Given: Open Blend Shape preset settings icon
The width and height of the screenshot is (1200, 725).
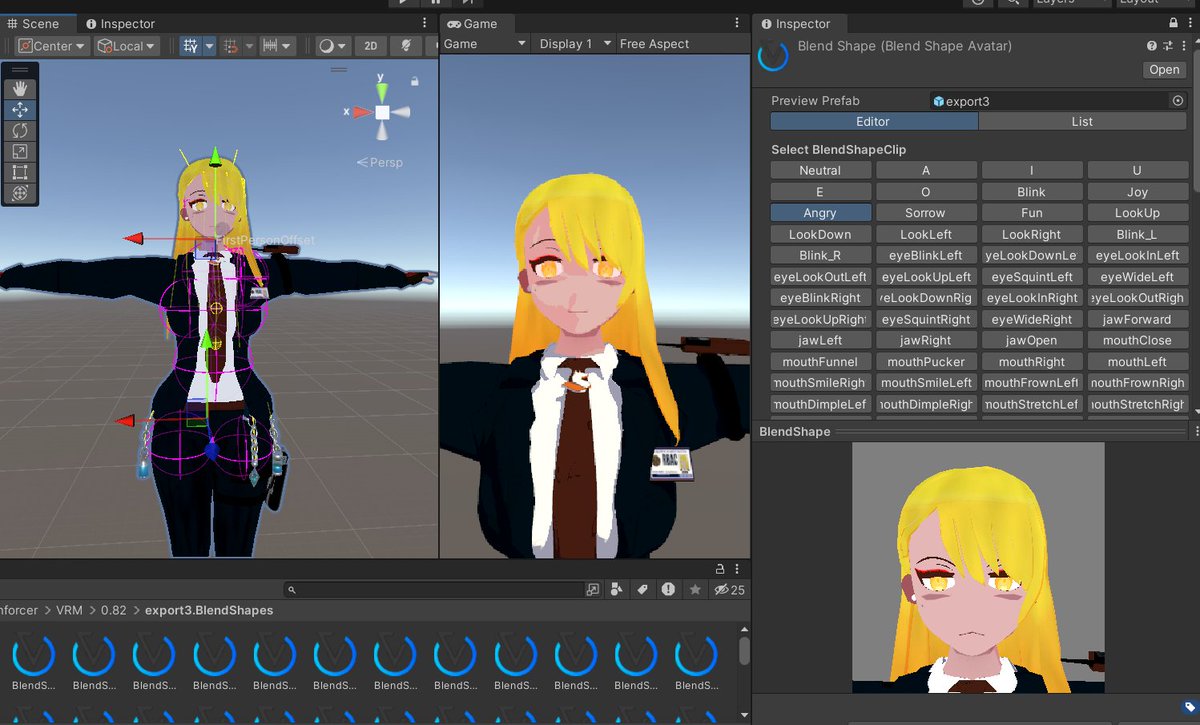Looking at the screenshot, I should click(x=1168, y=46).
